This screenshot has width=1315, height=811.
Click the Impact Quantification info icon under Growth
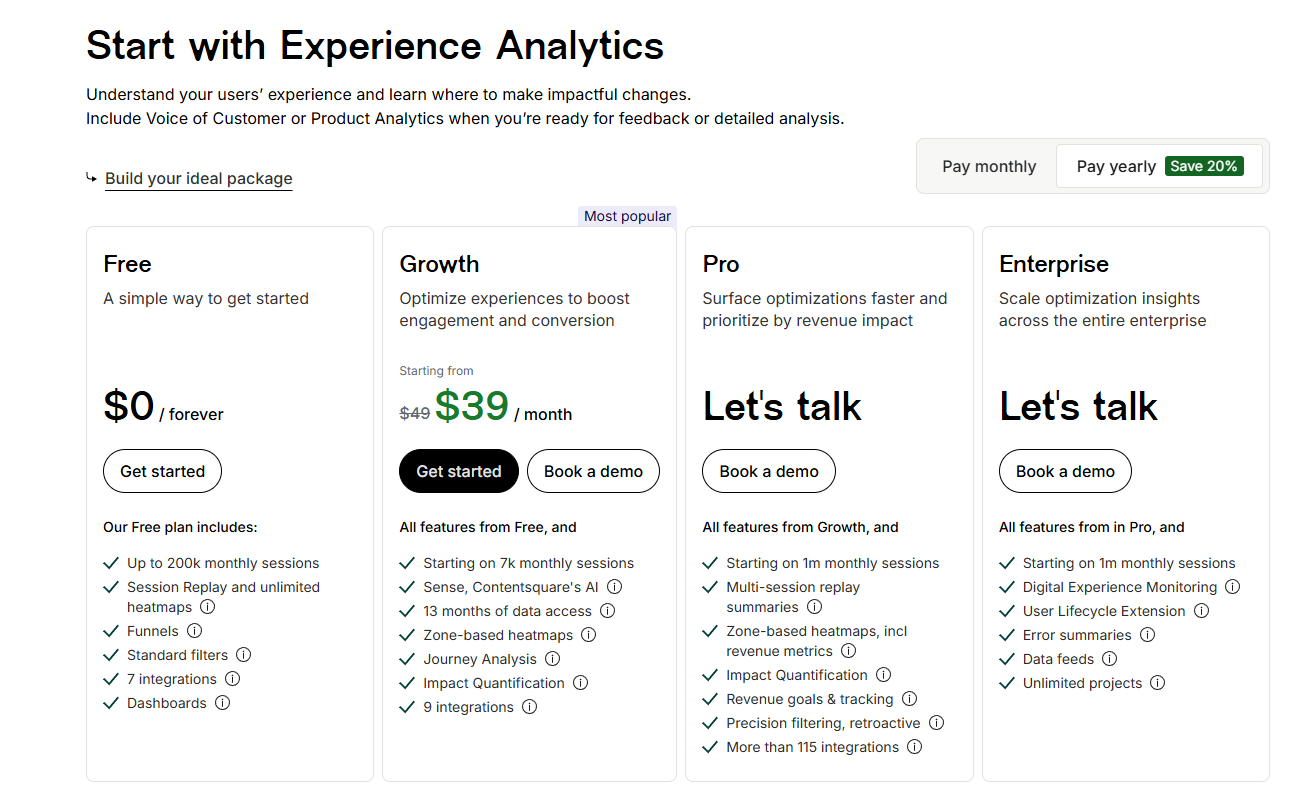tap(581, 682)
